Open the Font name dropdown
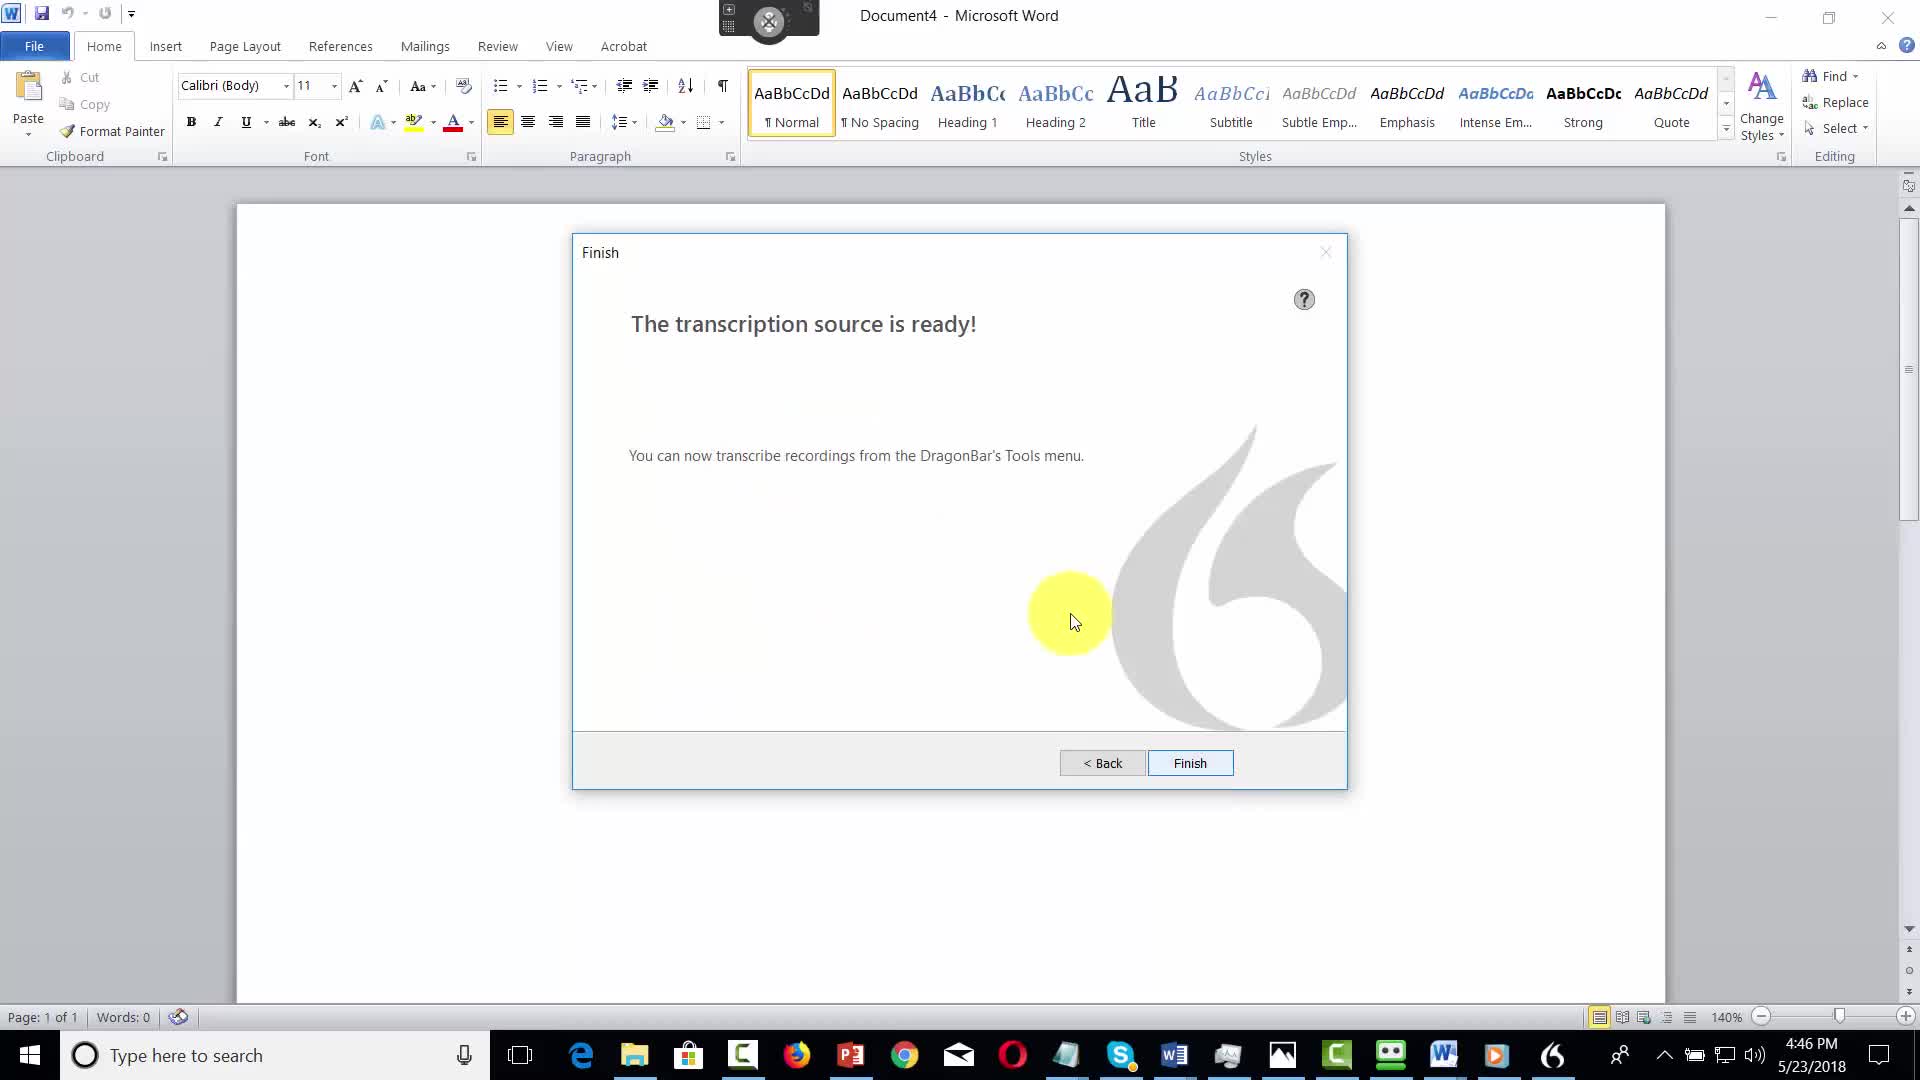This screenshot has height=1080, width=1920. tap(286, 86)
